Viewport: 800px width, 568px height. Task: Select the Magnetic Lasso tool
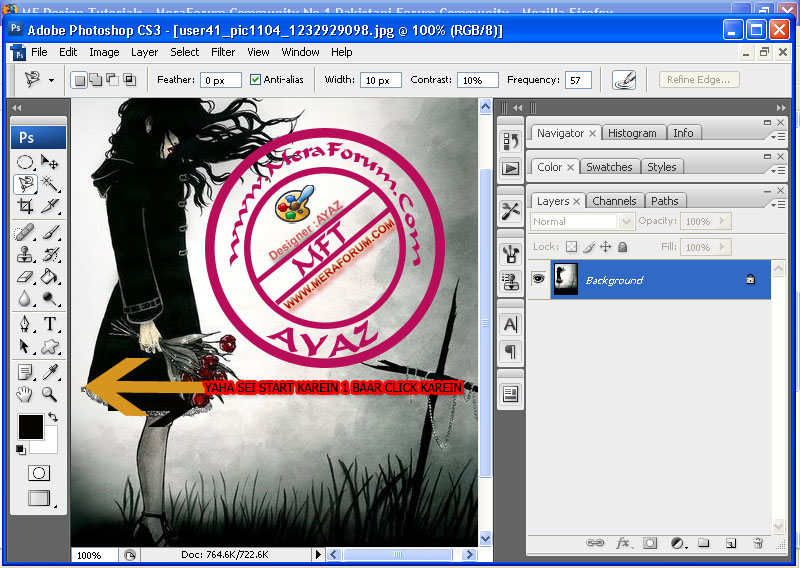[24, 184]
